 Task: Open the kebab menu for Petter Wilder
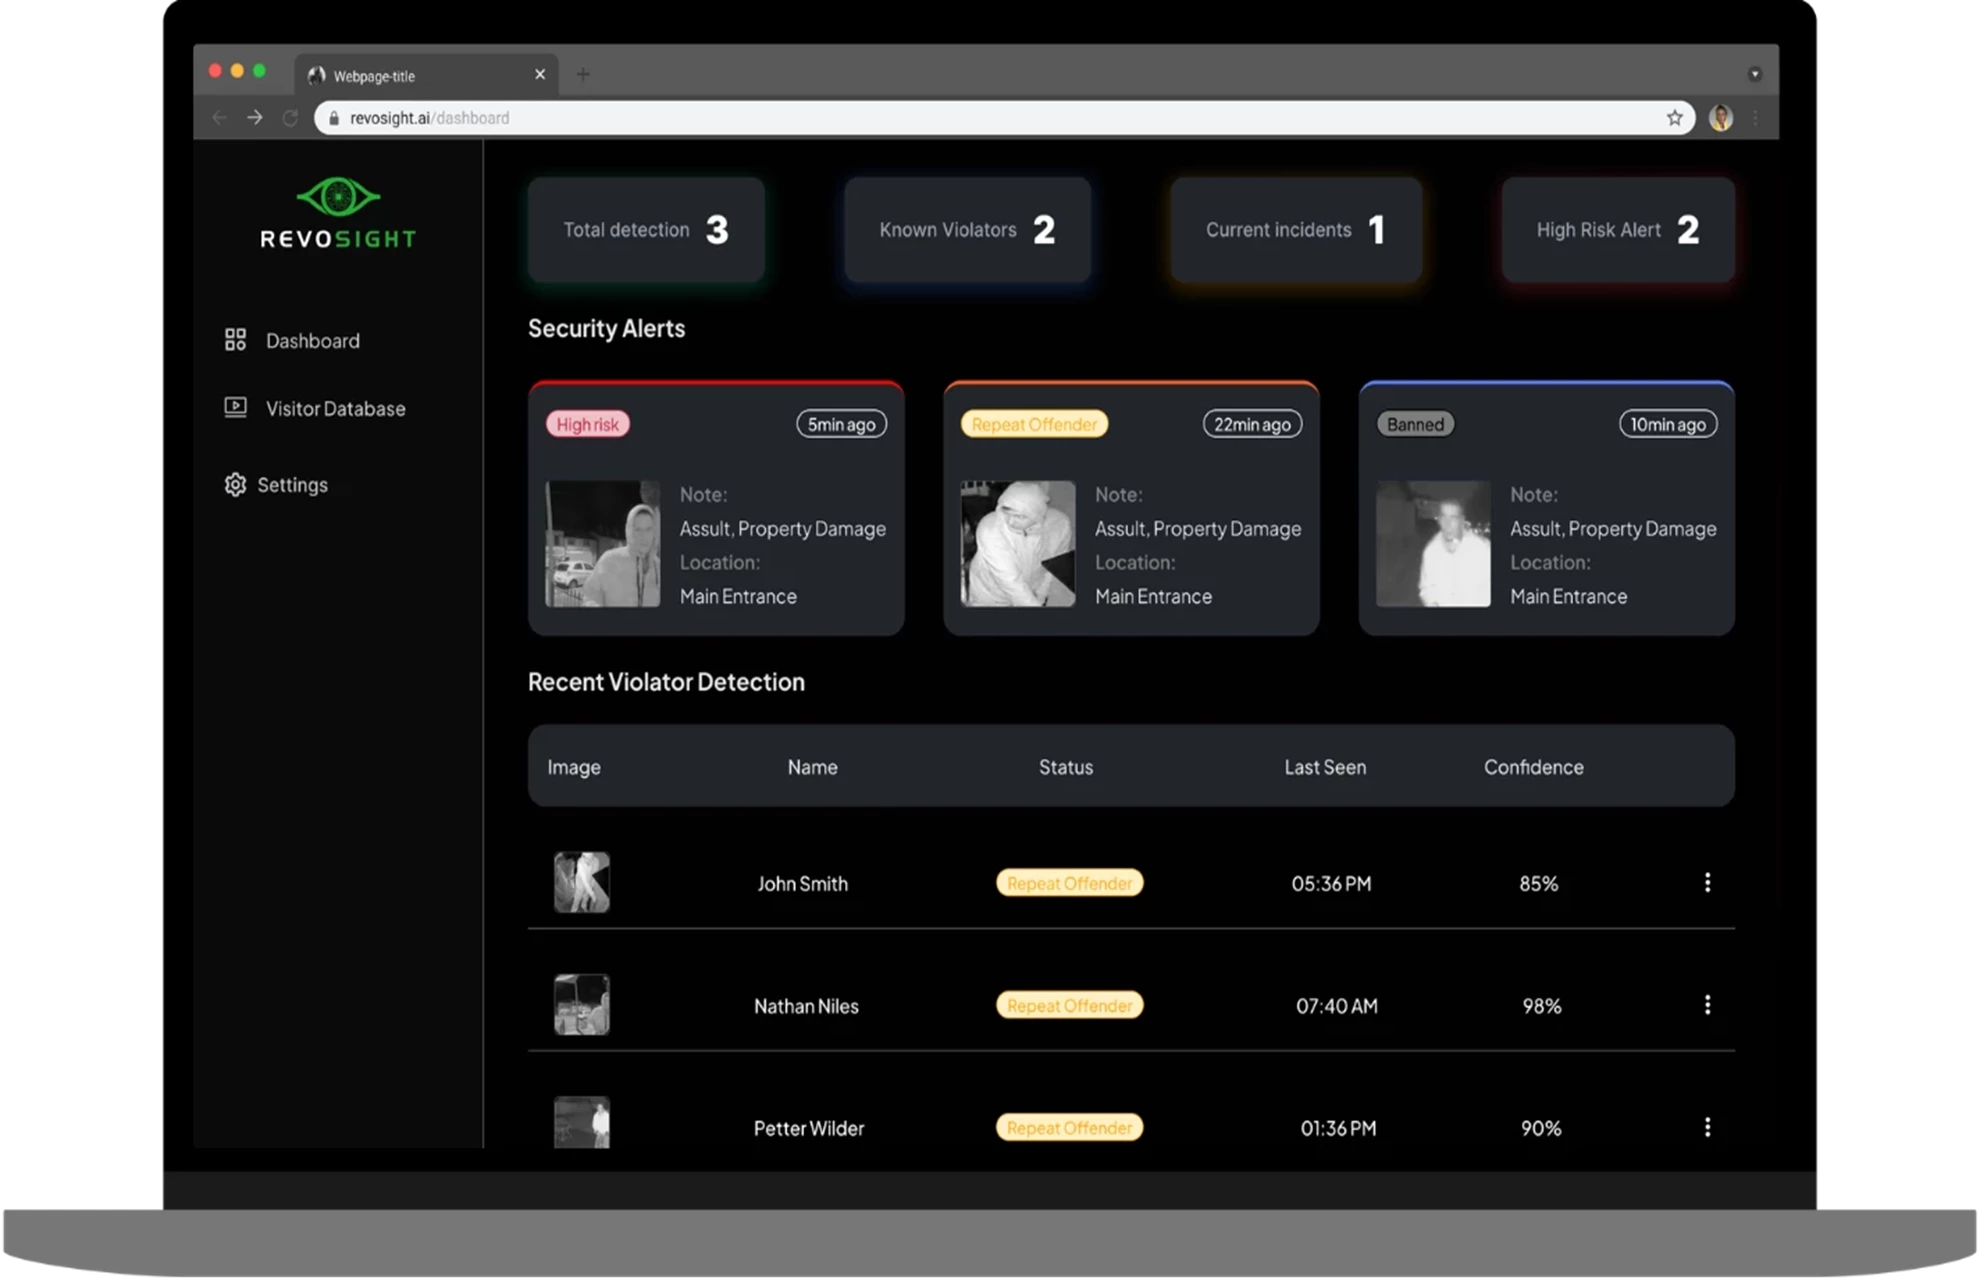point(1708,1127)
